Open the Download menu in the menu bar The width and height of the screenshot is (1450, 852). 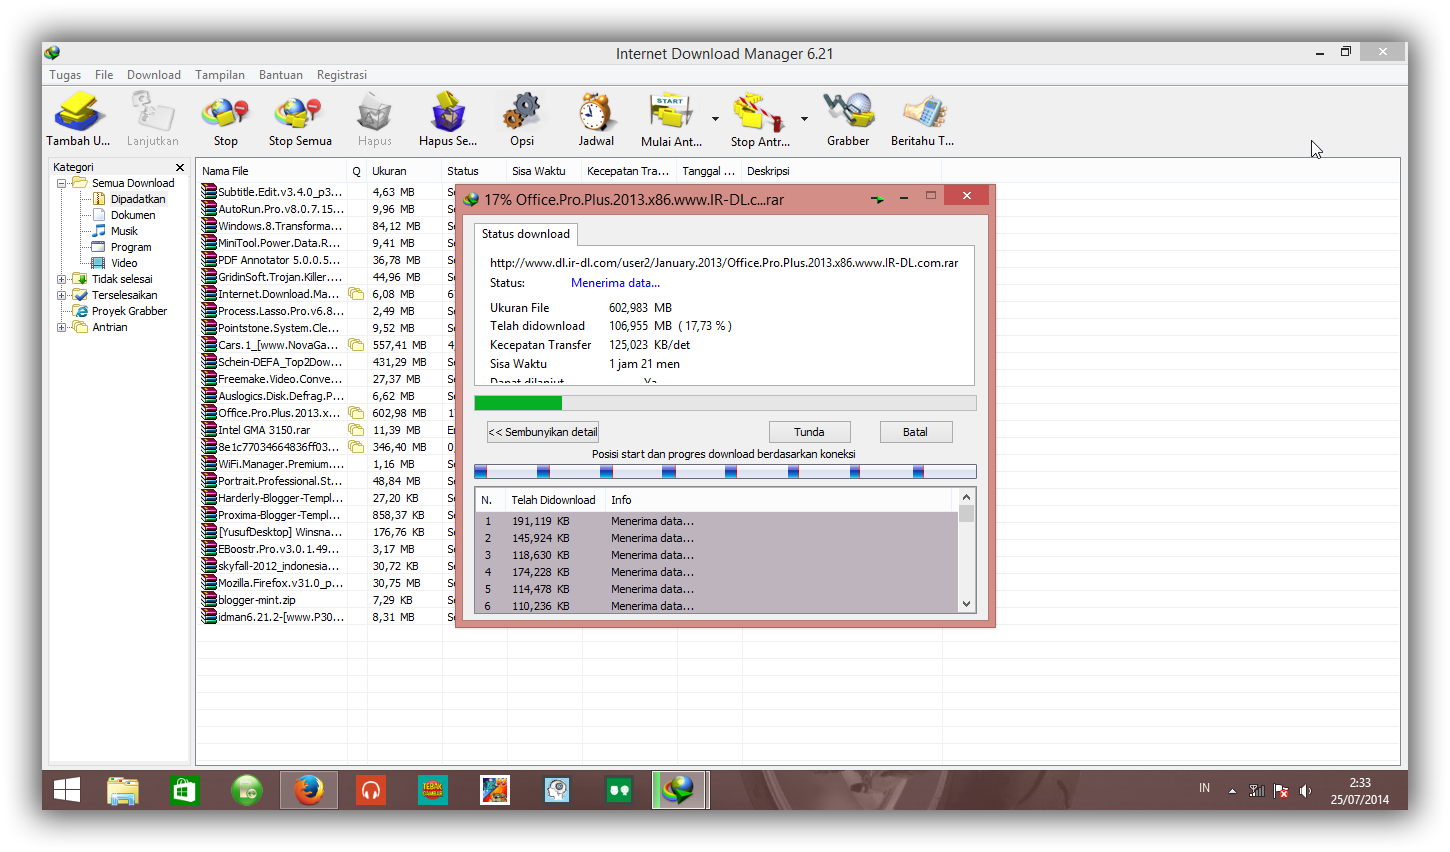[154, 75]
